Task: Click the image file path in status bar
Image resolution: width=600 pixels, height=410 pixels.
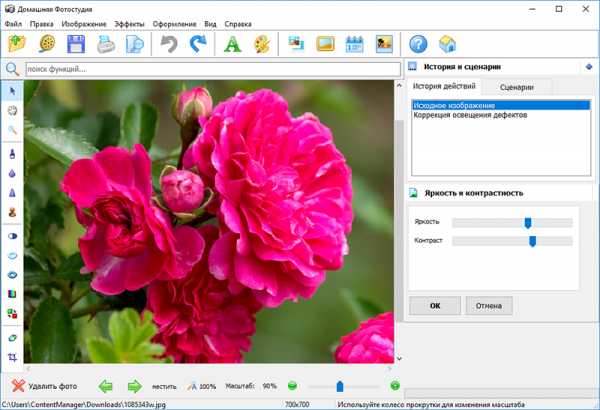Action: click(84, 405)
